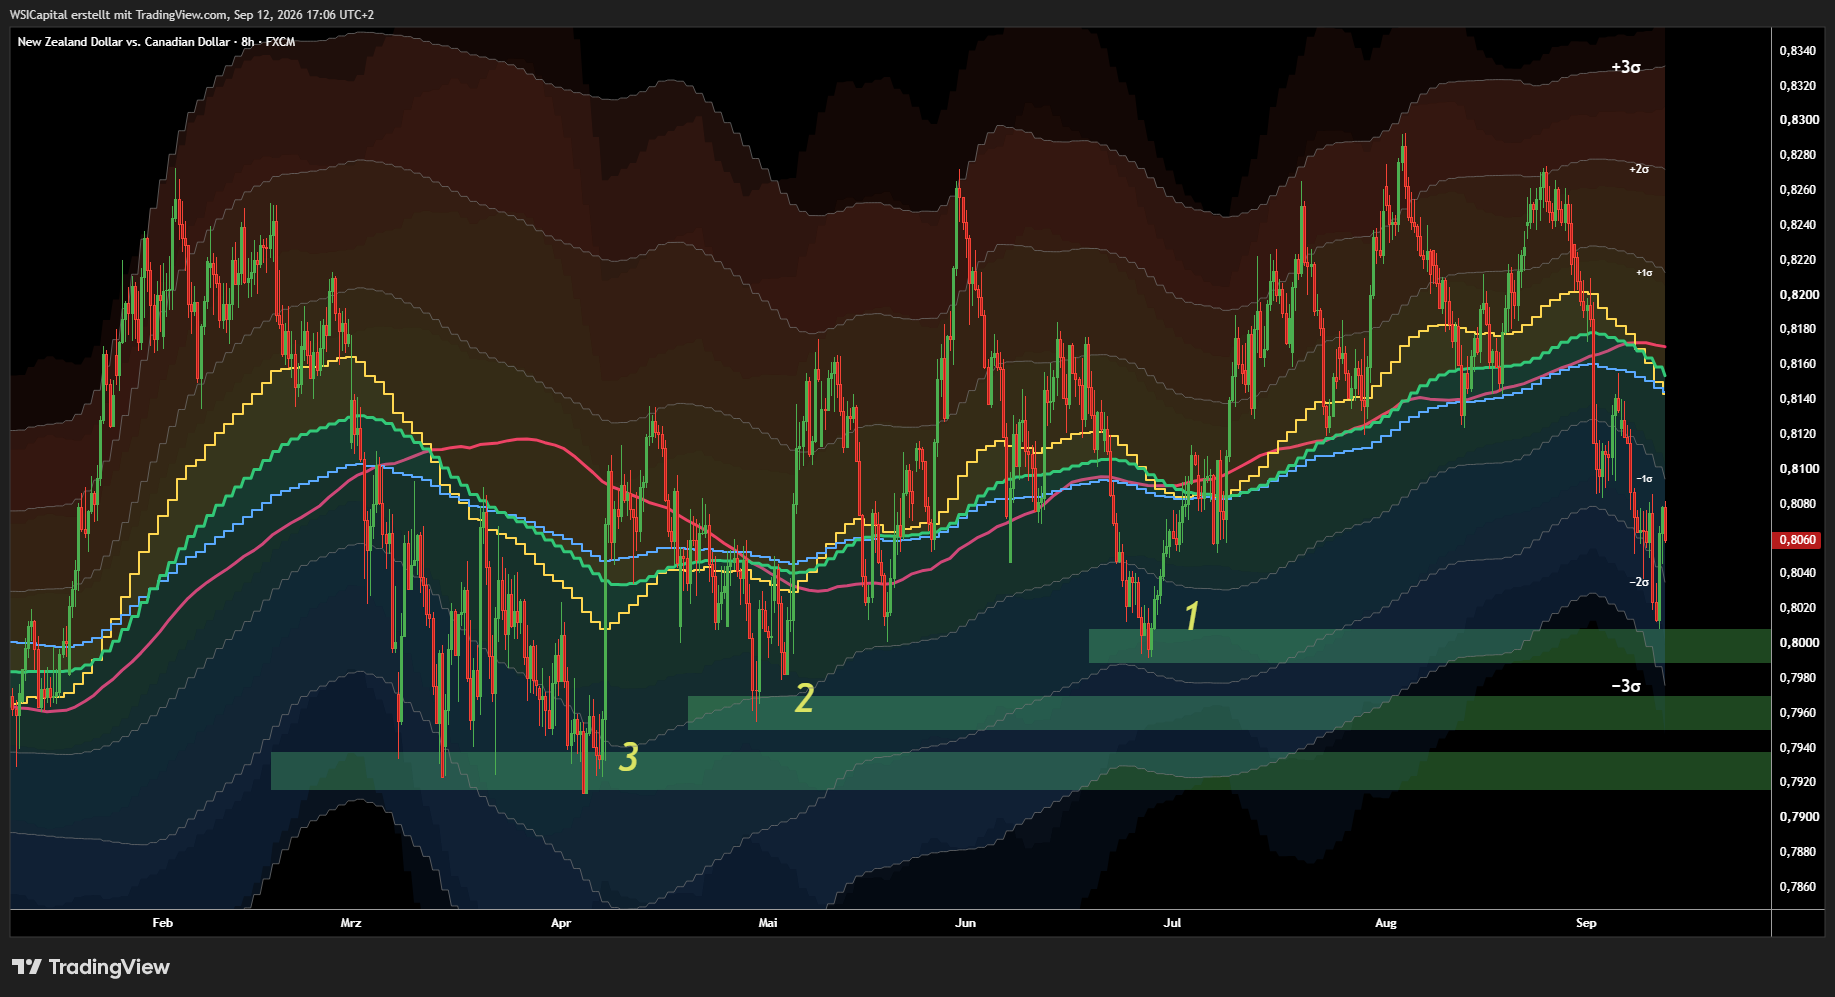Click the 0,8040 price axis label
Image resolution: width=1835 pixels, height=997 pixels.
tap(1798, 573)
